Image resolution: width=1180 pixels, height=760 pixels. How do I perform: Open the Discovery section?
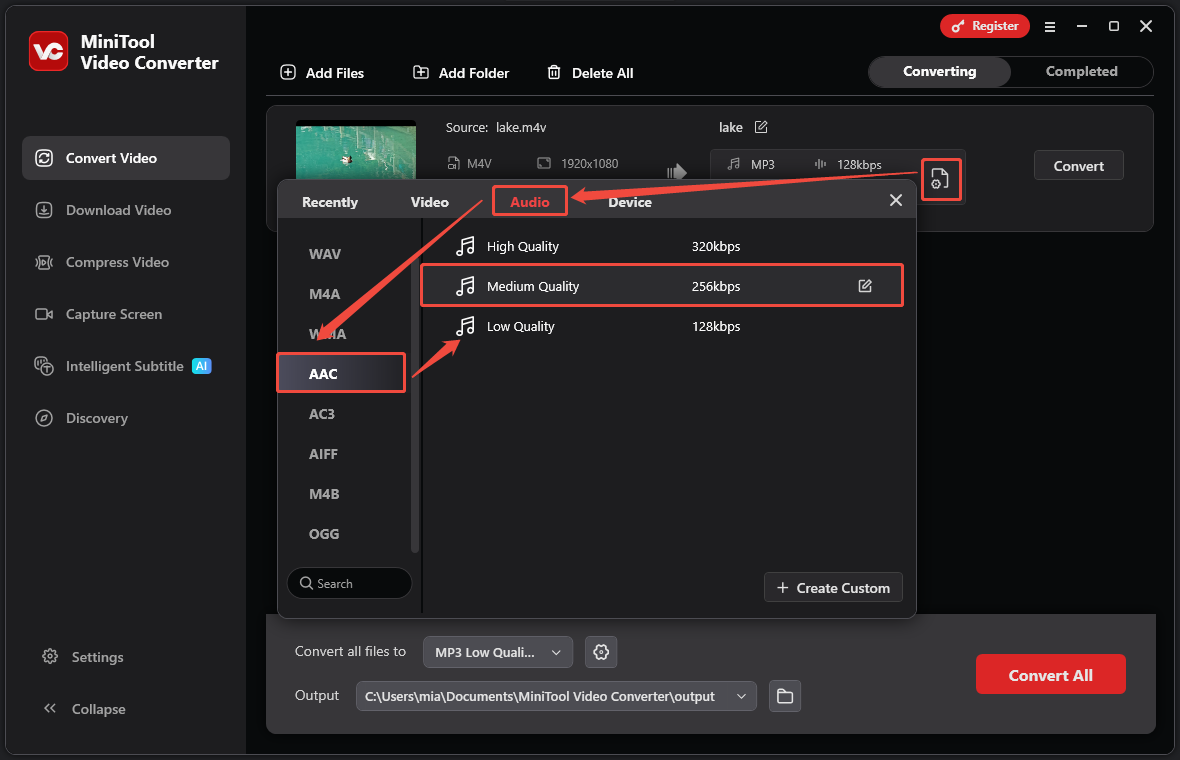pos(95,418)
